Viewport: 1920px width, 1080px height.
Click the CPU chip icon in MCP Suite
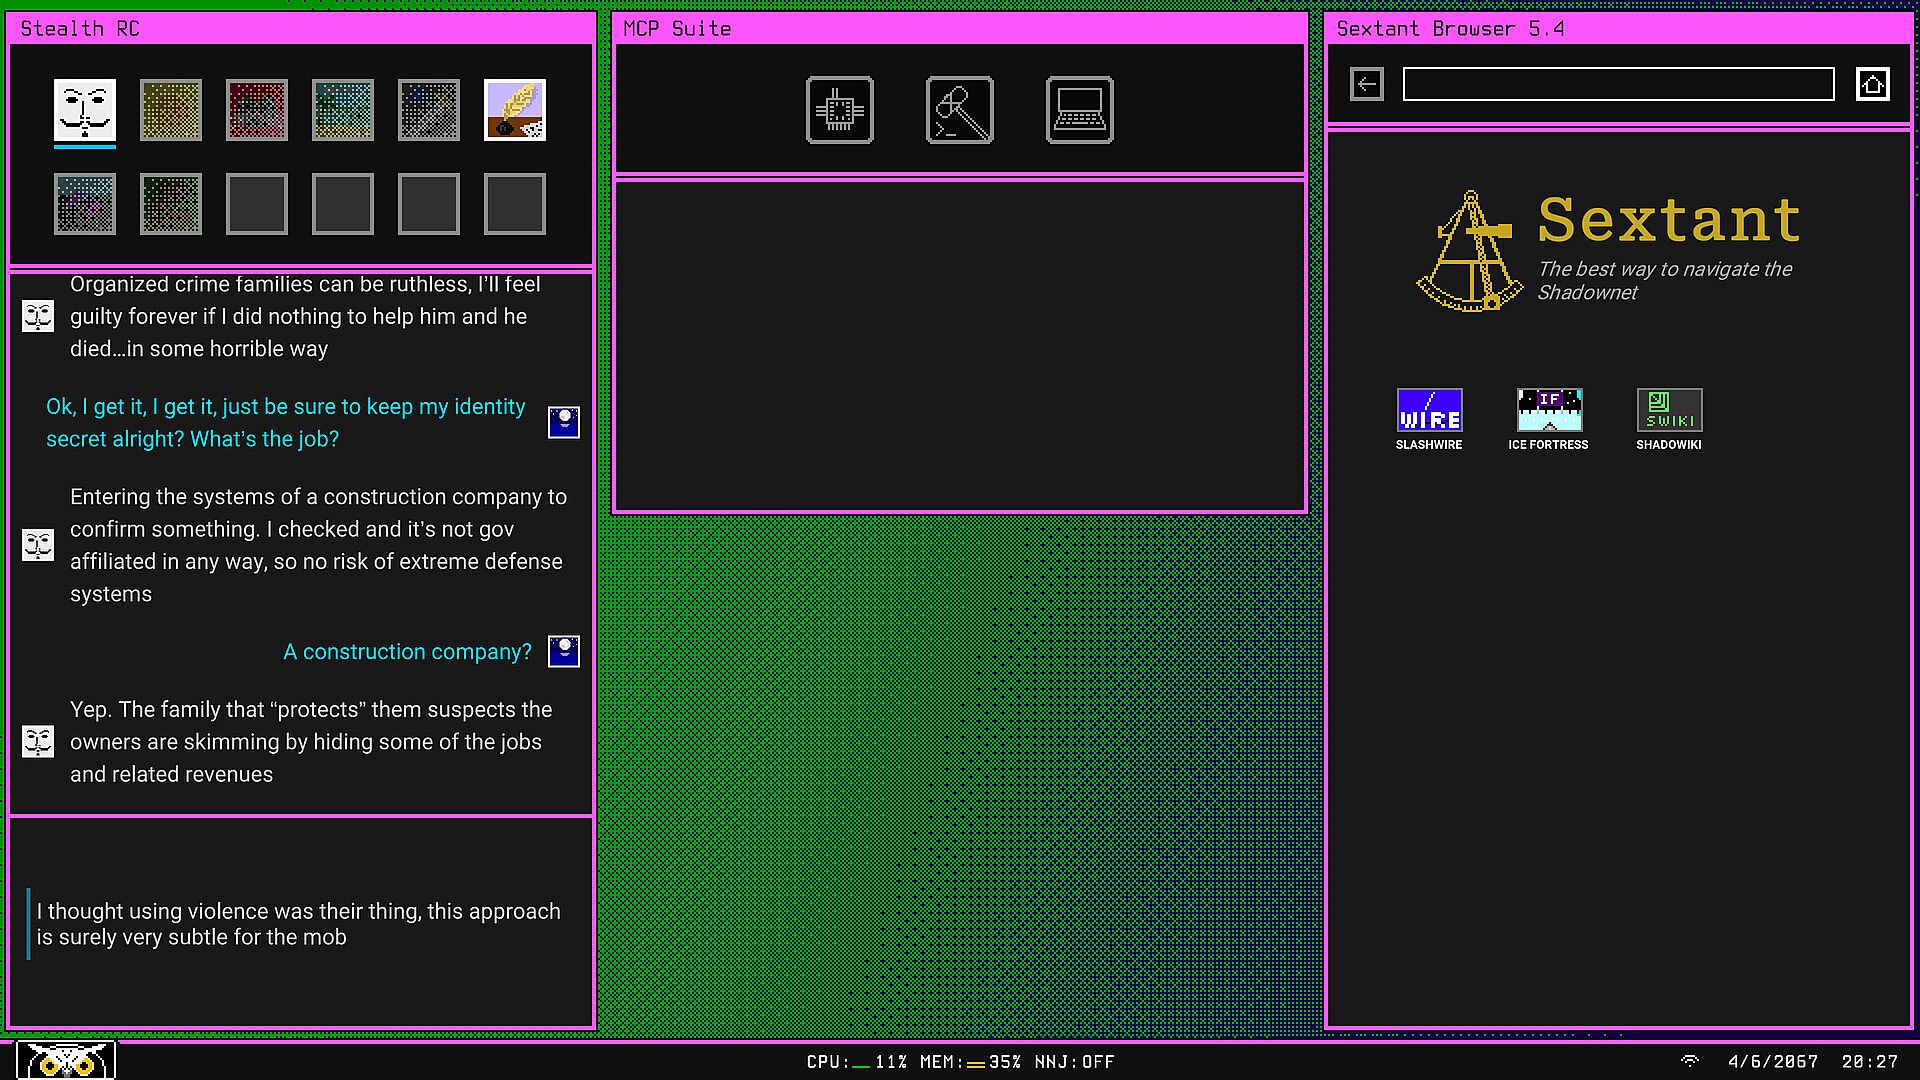coord(840,110)
